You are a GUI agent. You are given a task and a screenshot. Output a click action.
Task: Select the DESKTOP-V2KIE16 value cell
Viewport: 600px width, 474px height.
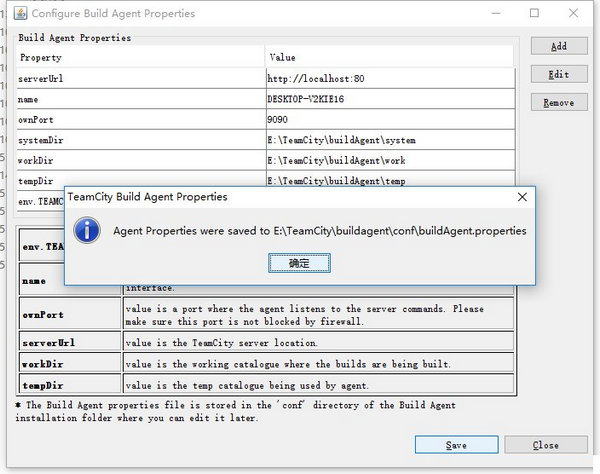391,99
